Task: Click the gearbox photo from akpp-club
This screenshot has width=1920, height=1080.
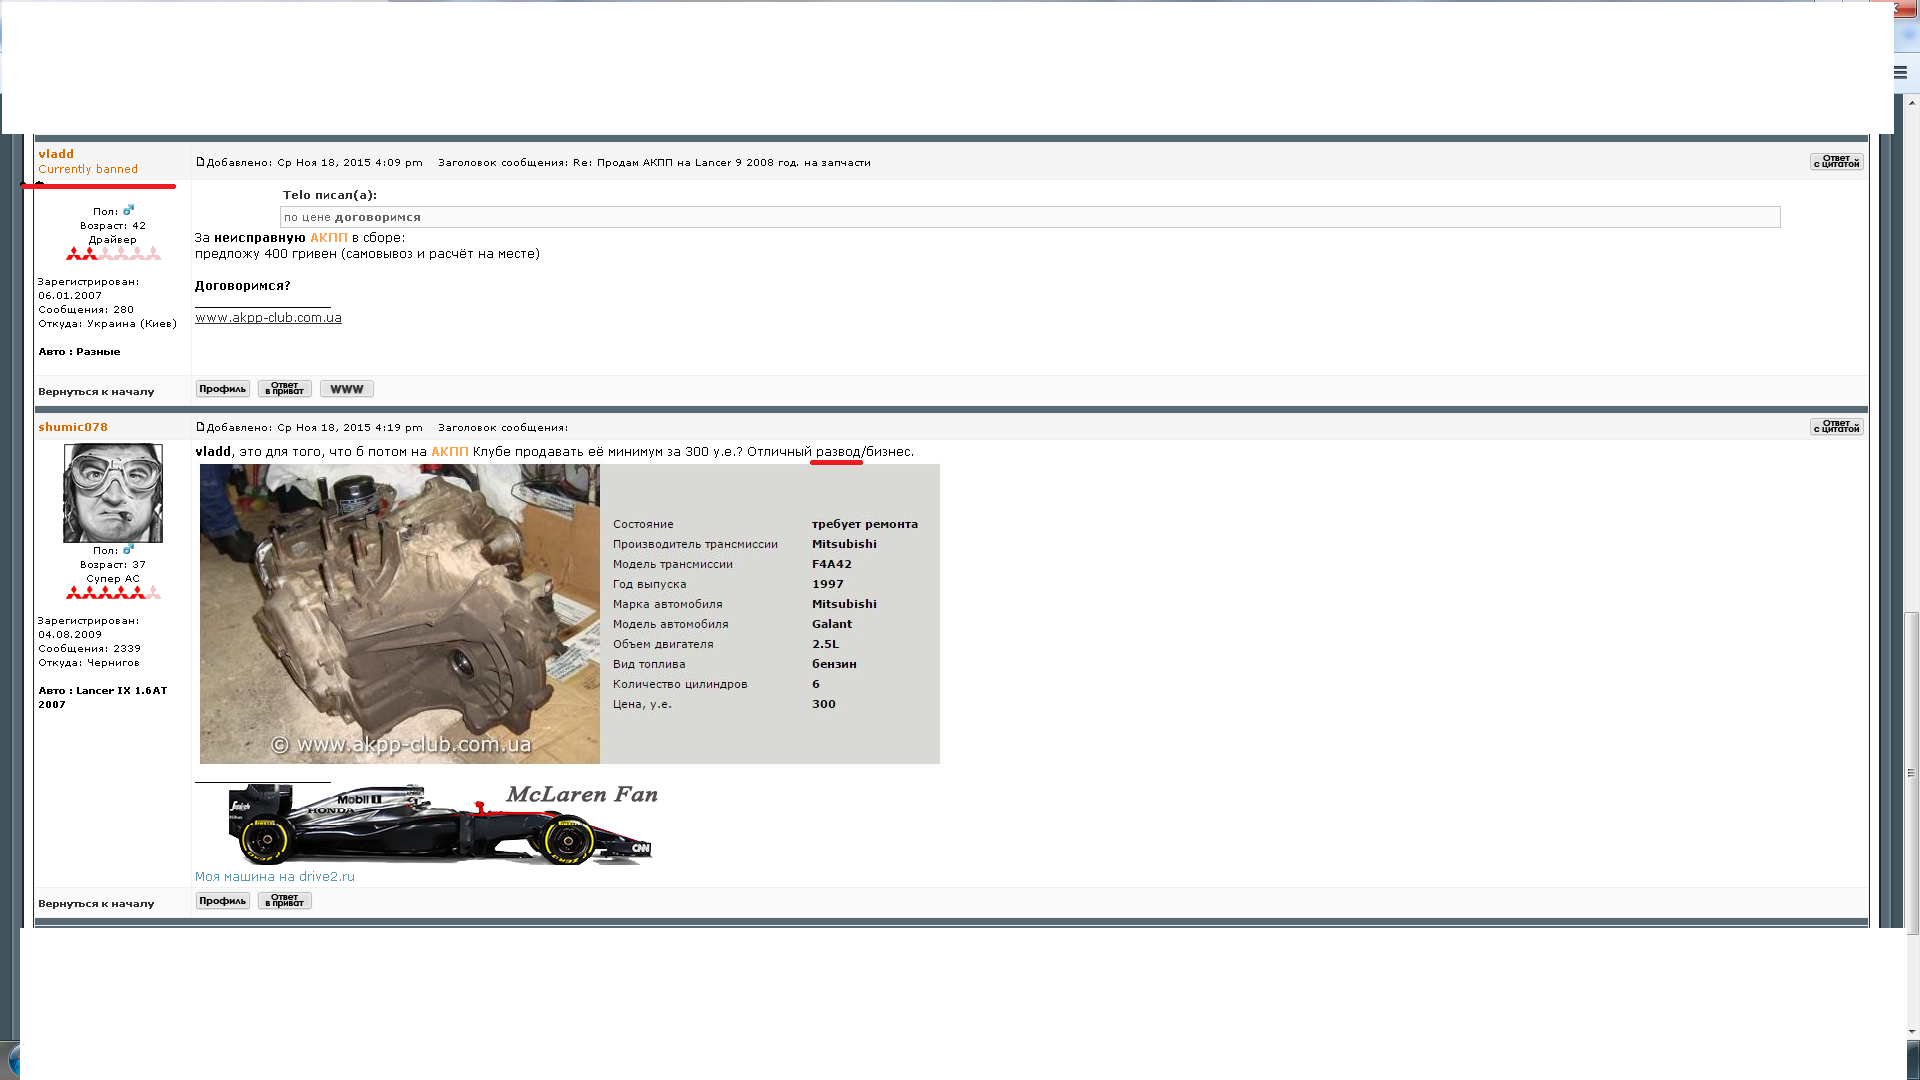Action: 400,614
